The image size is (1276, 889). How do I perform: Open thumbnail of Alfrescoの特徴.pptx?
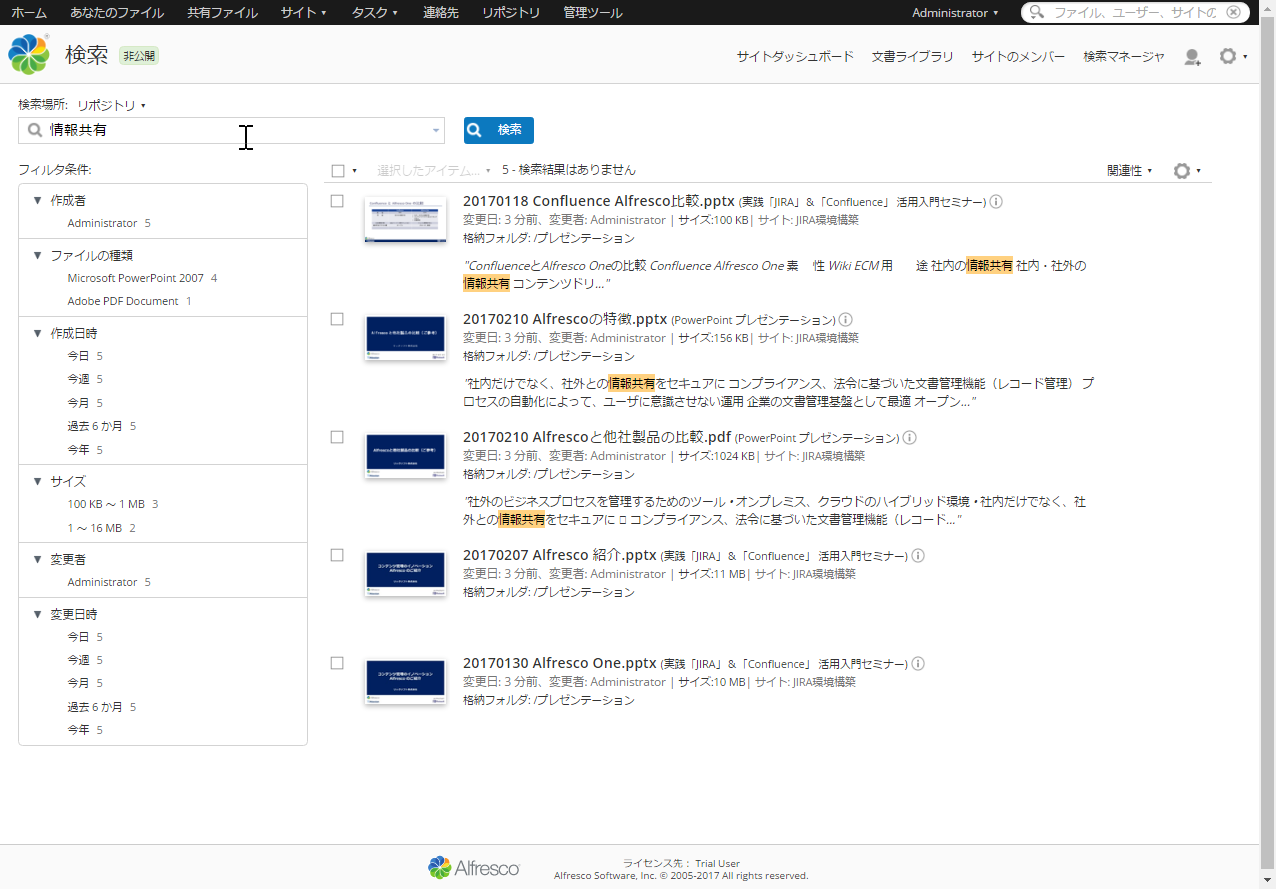point(405,338)
